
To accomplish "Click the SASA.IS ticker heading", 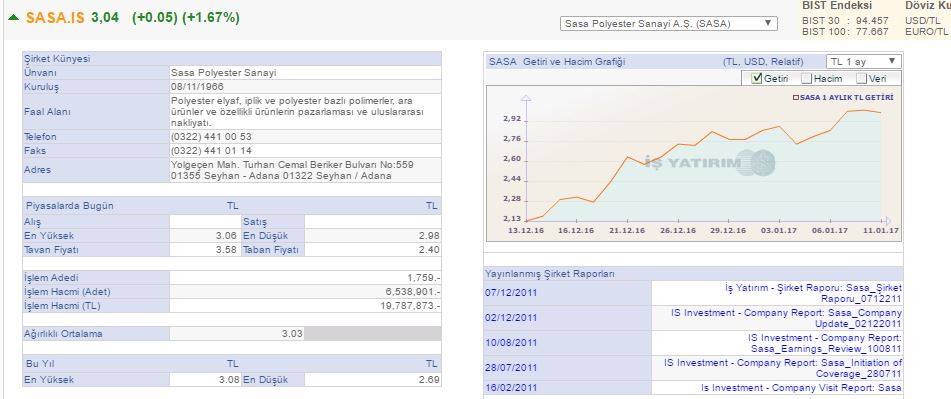I will point(55,18).
